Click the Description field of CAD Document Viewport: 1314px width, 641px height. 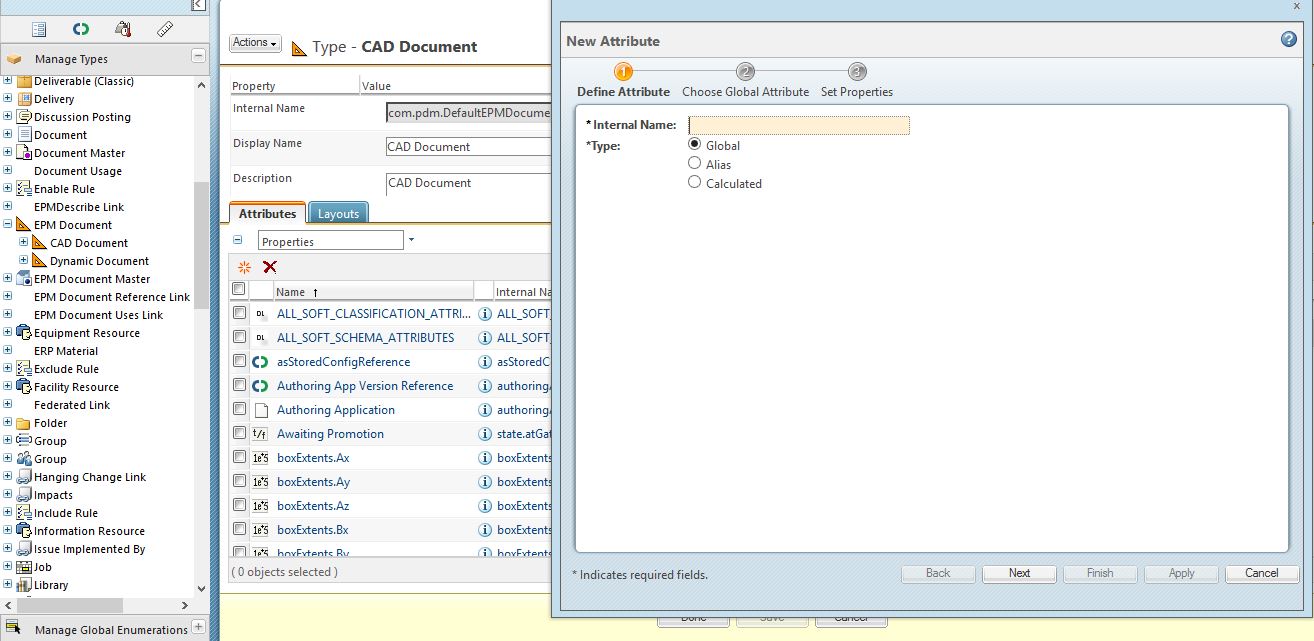coord(468,183)
